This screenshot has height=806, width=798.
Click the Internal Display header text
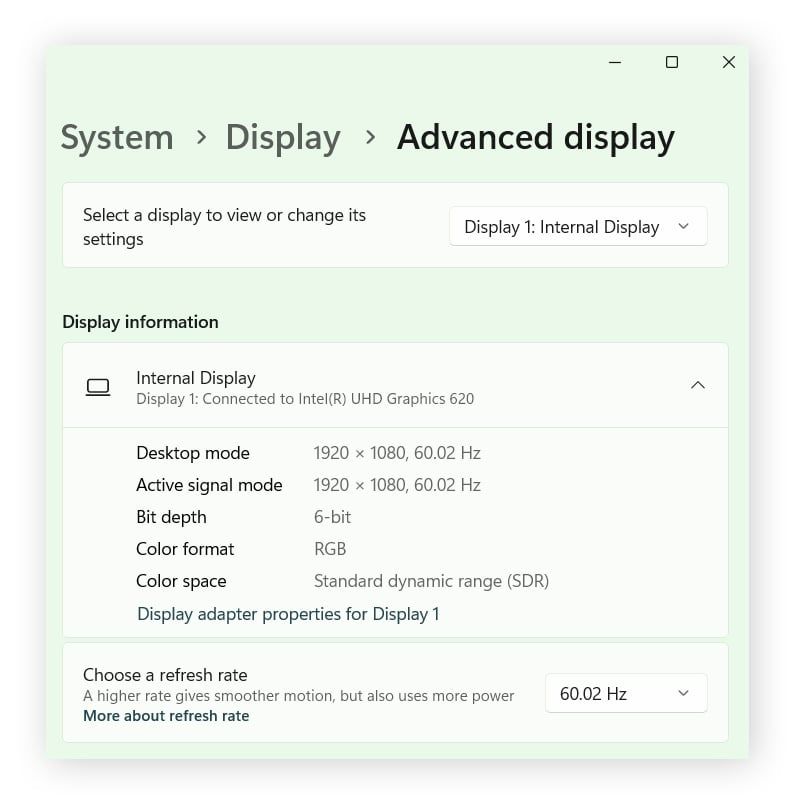(x=196, y=378)
